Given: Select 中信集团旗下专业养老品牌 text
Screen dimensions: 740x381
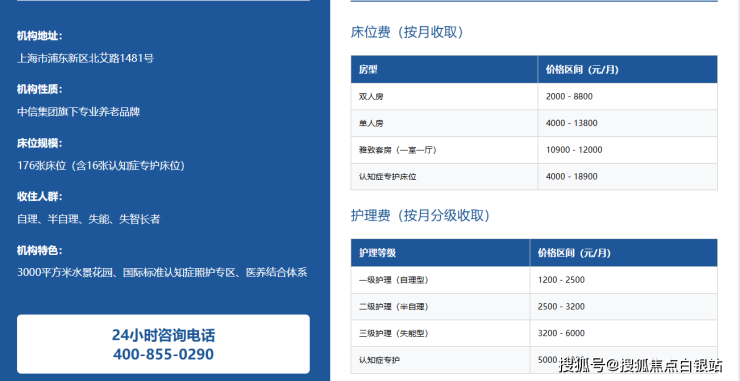Looking at the screenshot, I should [x=78, y=112].
